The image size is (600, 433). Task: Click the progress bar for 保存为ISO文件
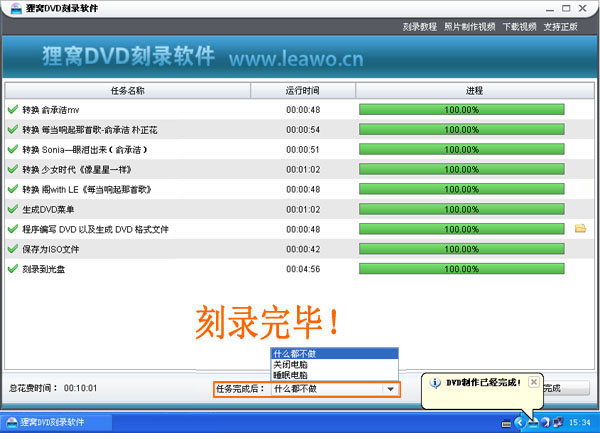tap(461, 249)
